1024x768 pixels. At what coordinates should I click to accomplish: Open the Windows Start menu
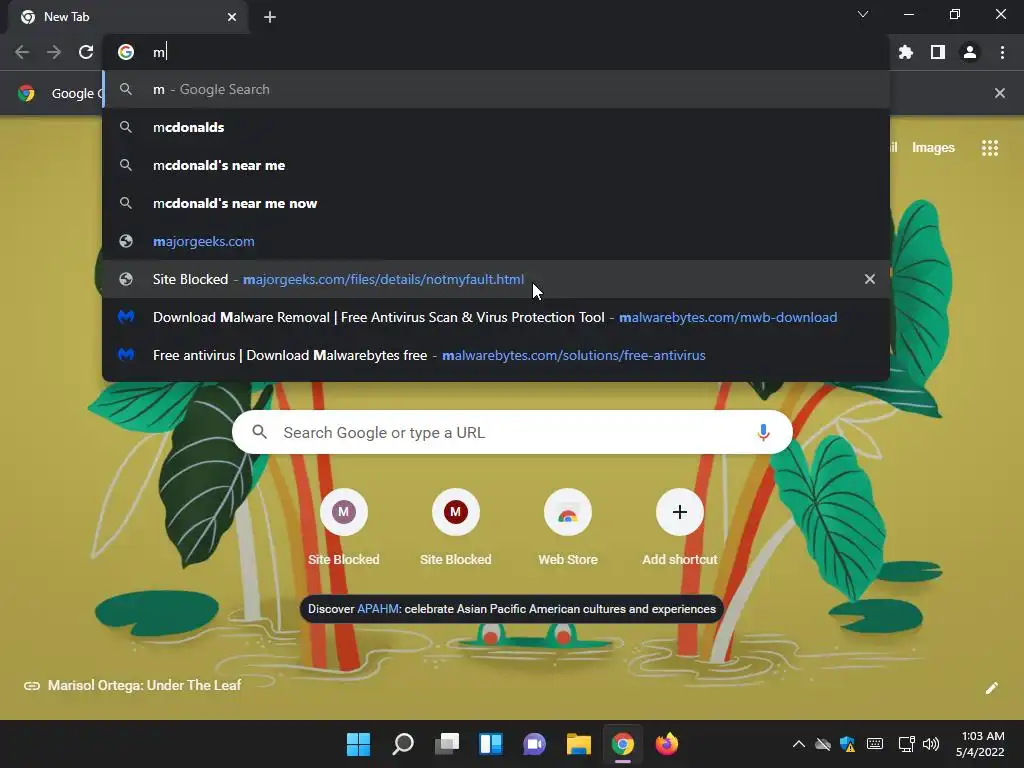(x=358, y=744)
